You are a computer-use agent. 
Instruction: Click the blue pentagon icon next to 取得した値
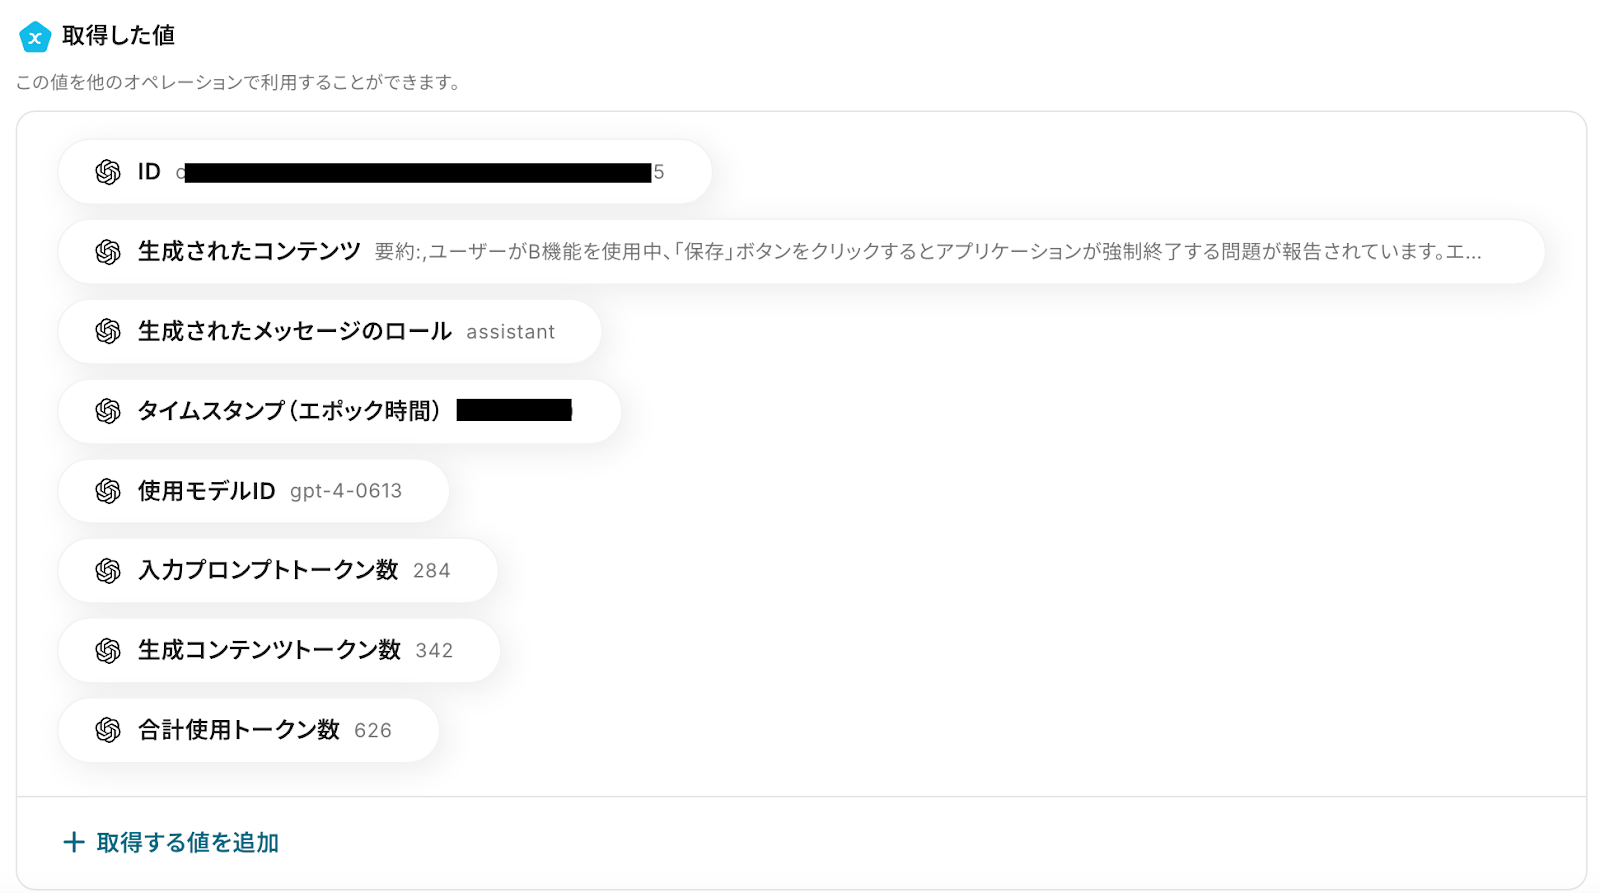(35, 37)
